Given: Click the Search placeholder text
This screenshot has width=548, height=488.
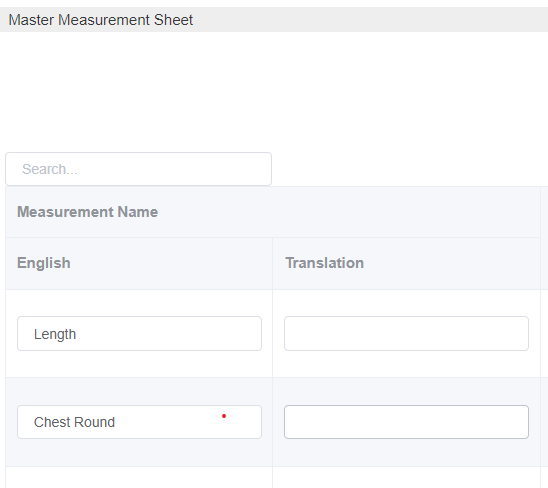Looking at the screenshot, I should point(50,169).
